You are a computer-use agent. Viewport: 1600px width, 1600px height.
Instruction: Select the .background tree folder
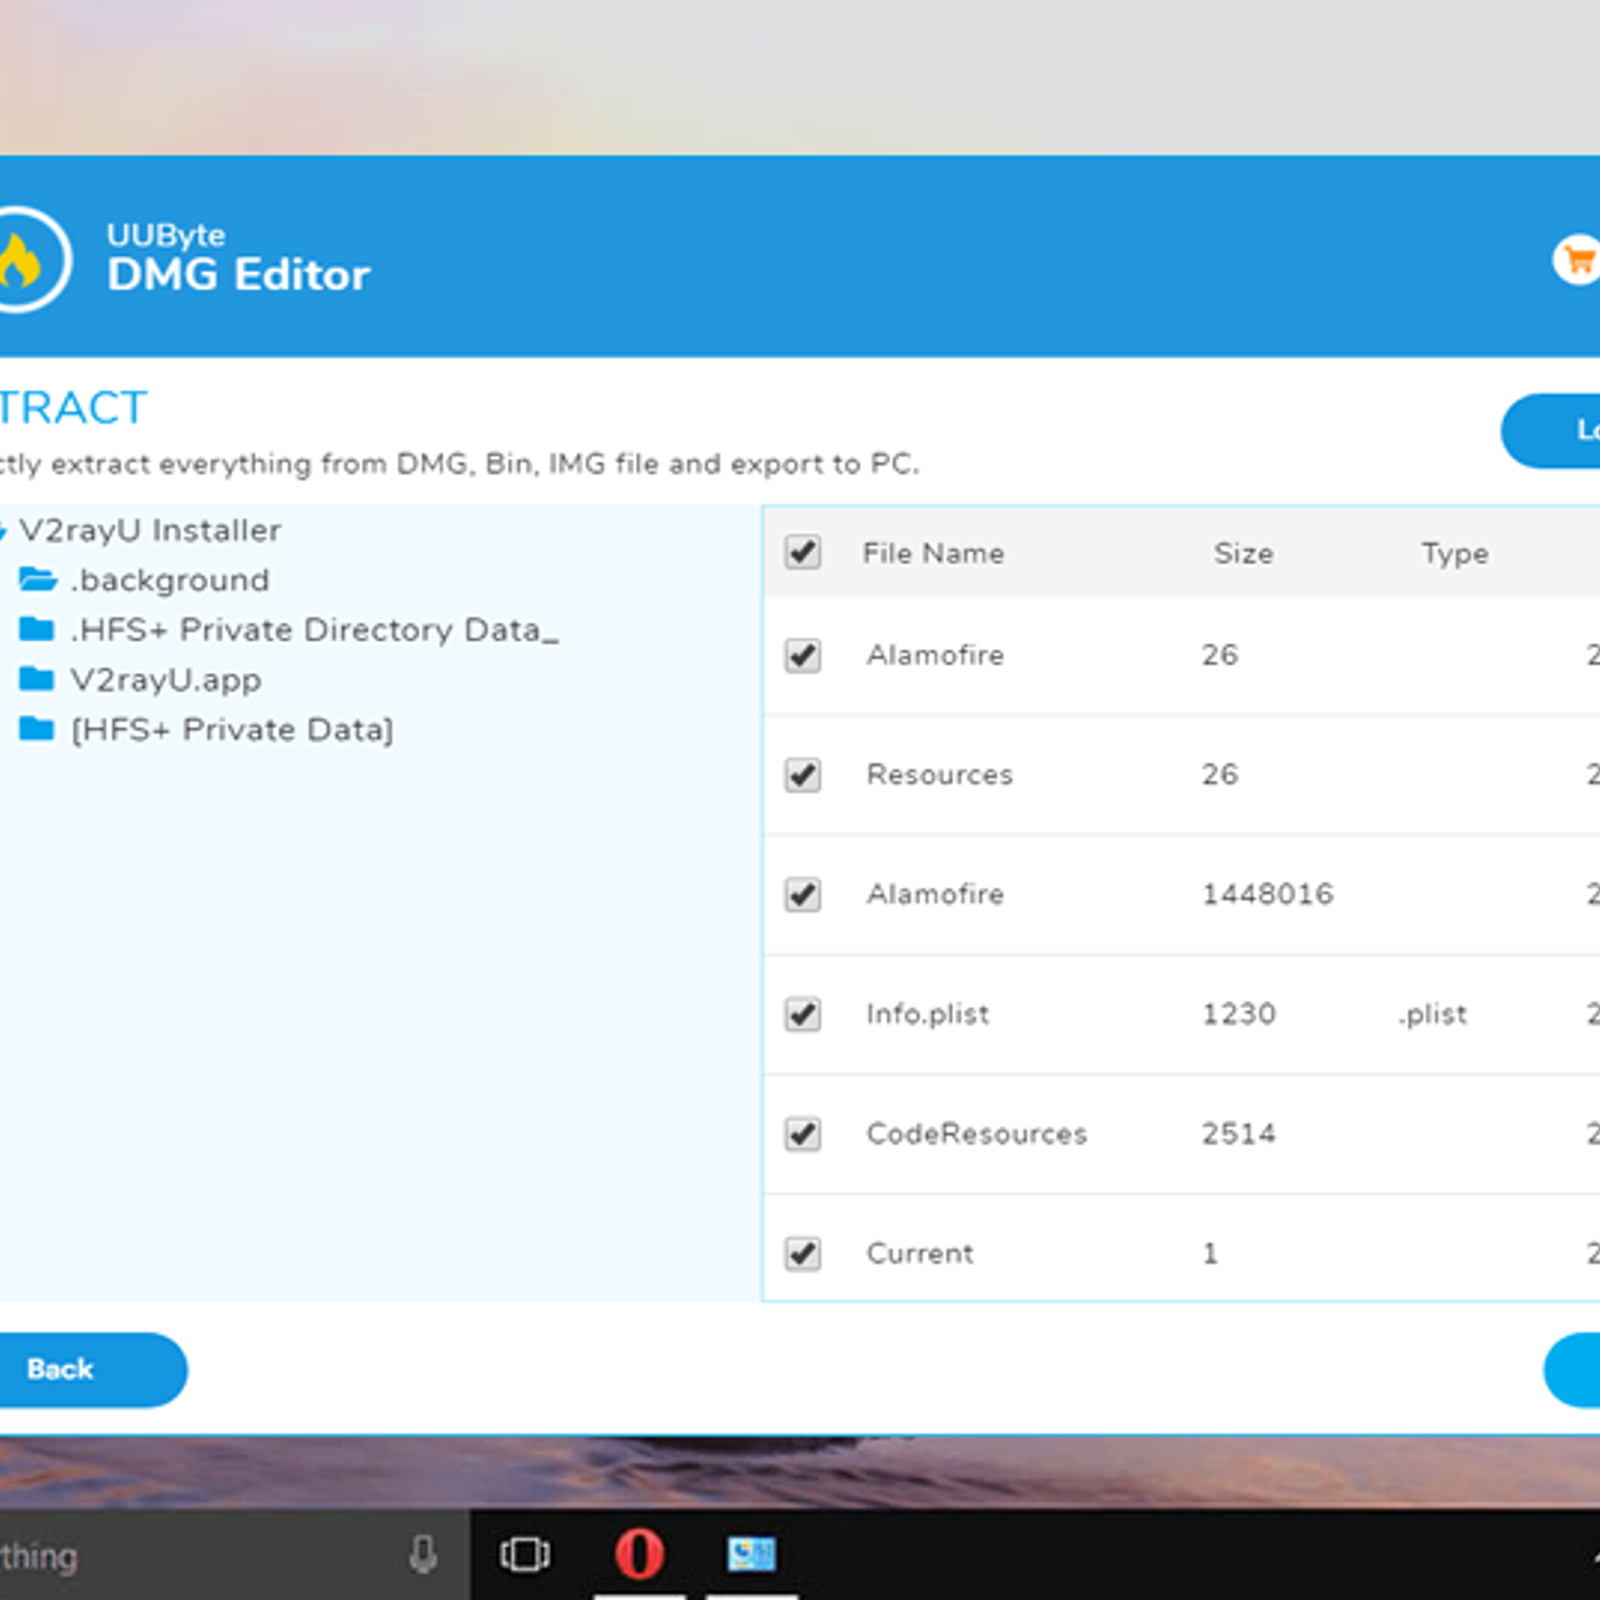pyautogui.click(x=170, y=580)
